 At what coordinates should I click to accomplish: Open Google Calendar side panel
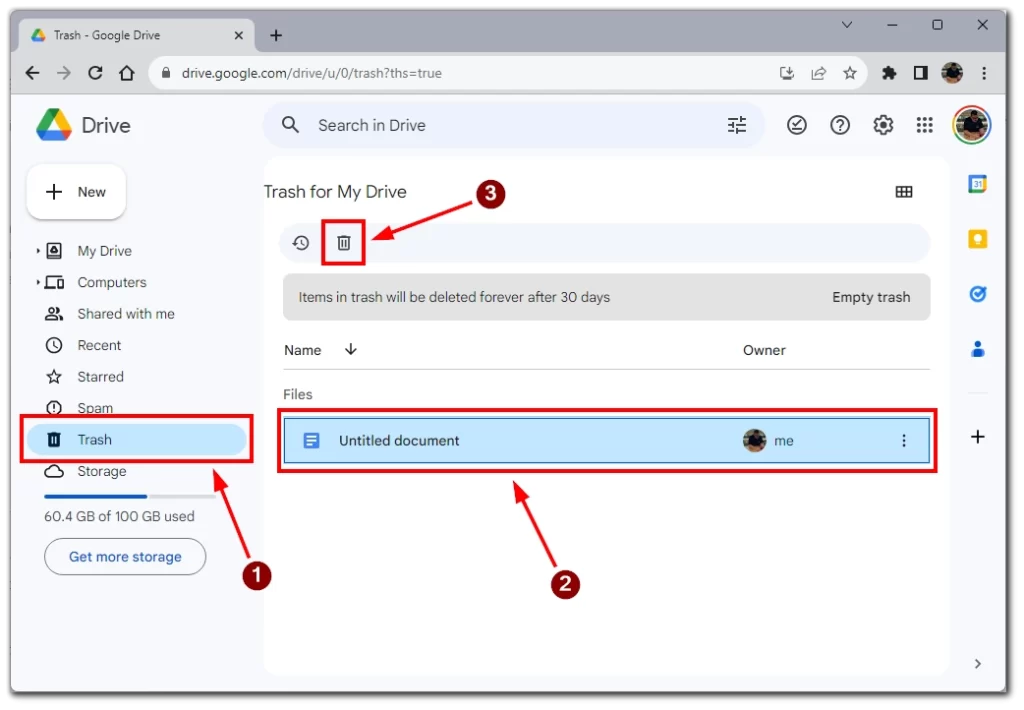click(x=978, y=184)
